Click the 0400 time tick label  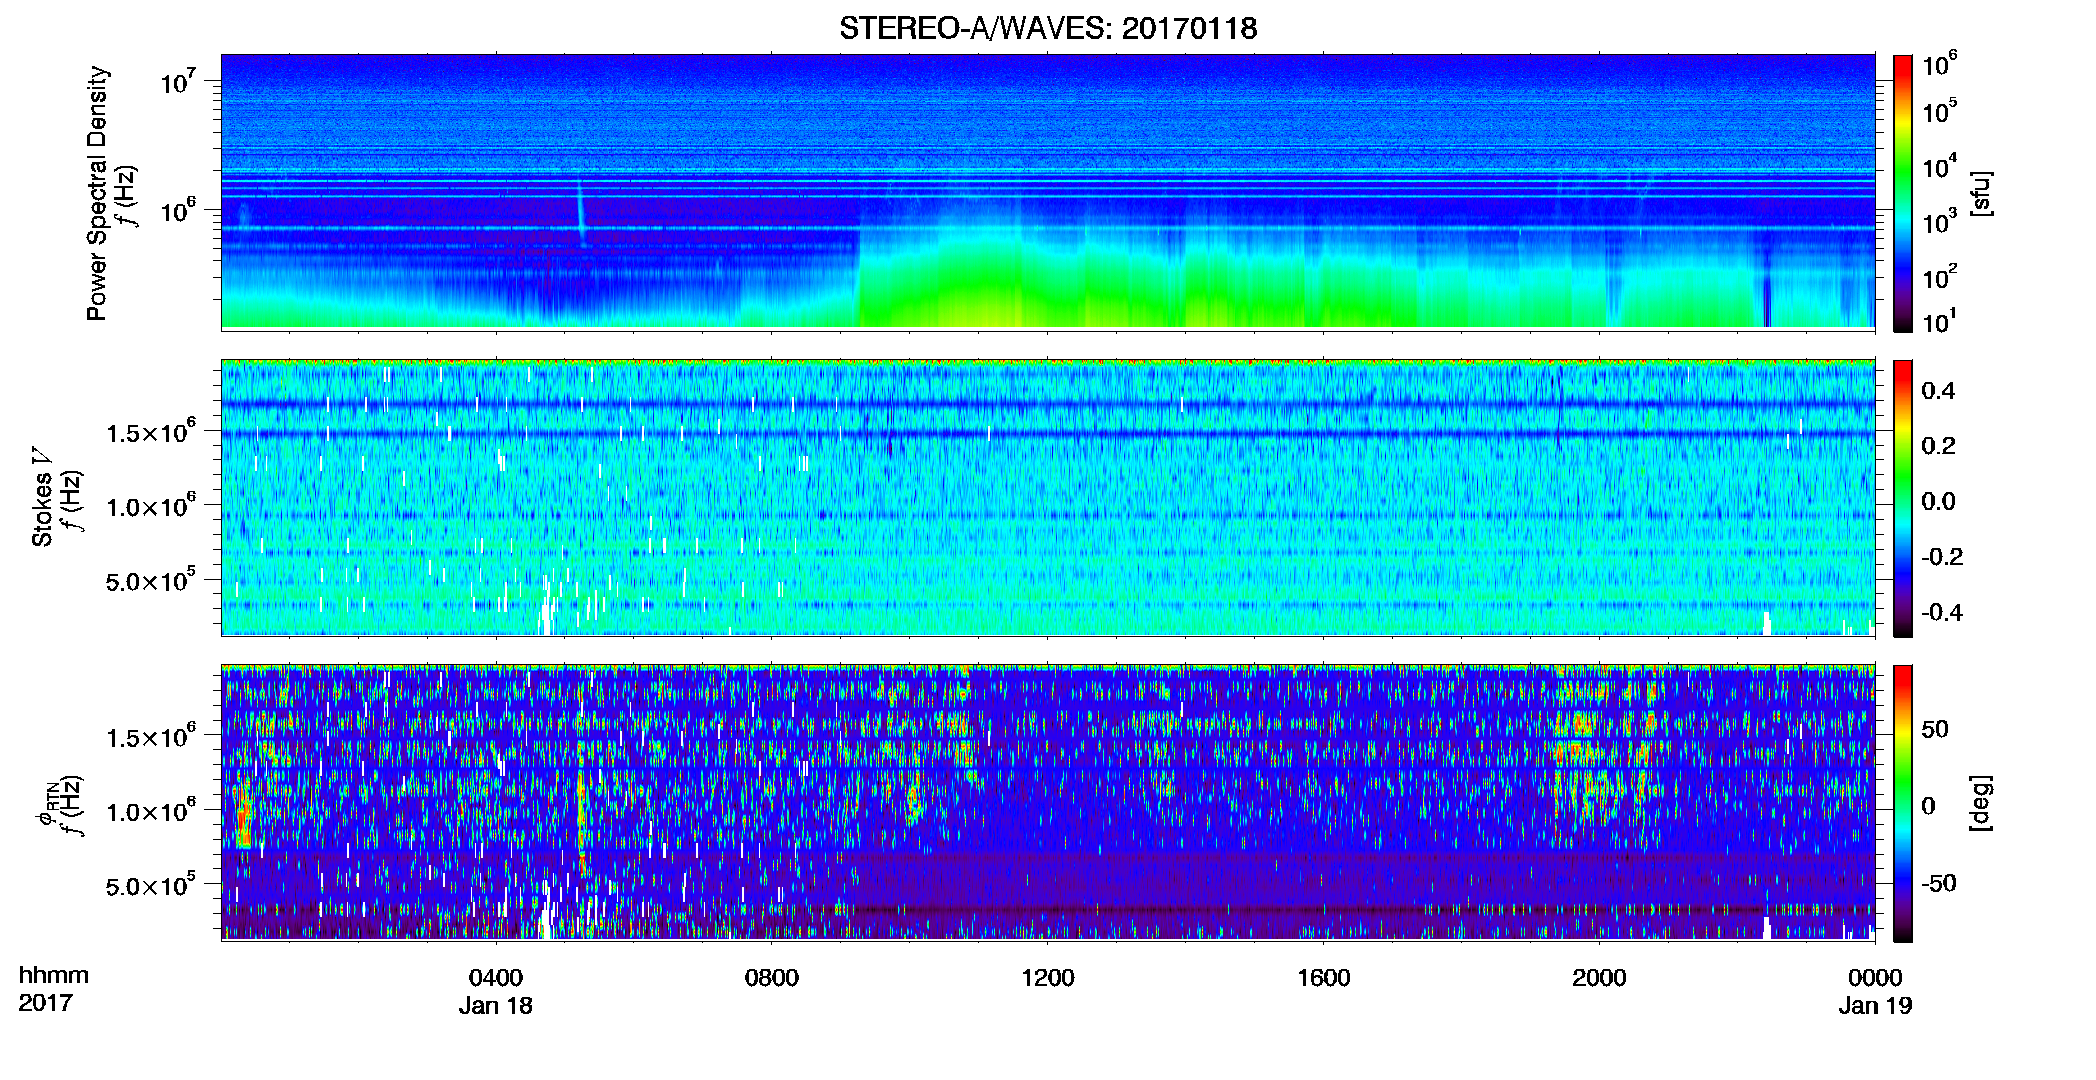click(x=496, y=978)
